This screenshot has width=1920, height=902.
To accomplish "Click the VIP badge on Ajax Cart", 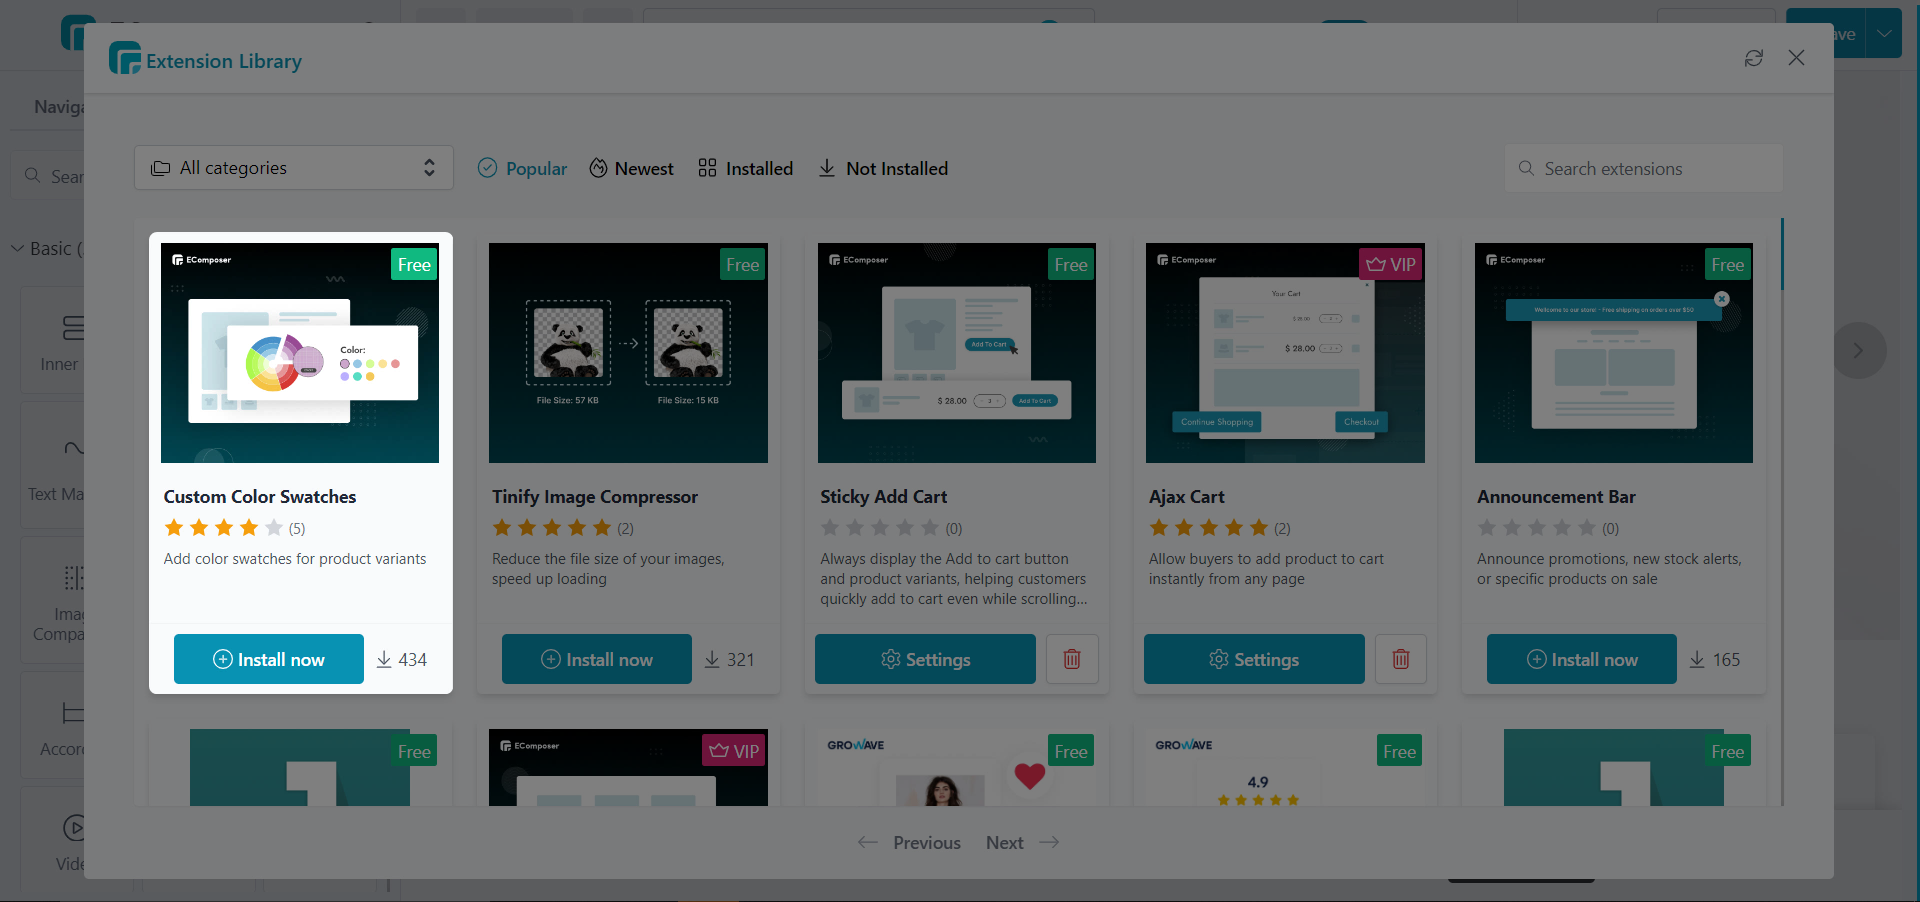I will pyautogui.click(x=1391, y=264).
